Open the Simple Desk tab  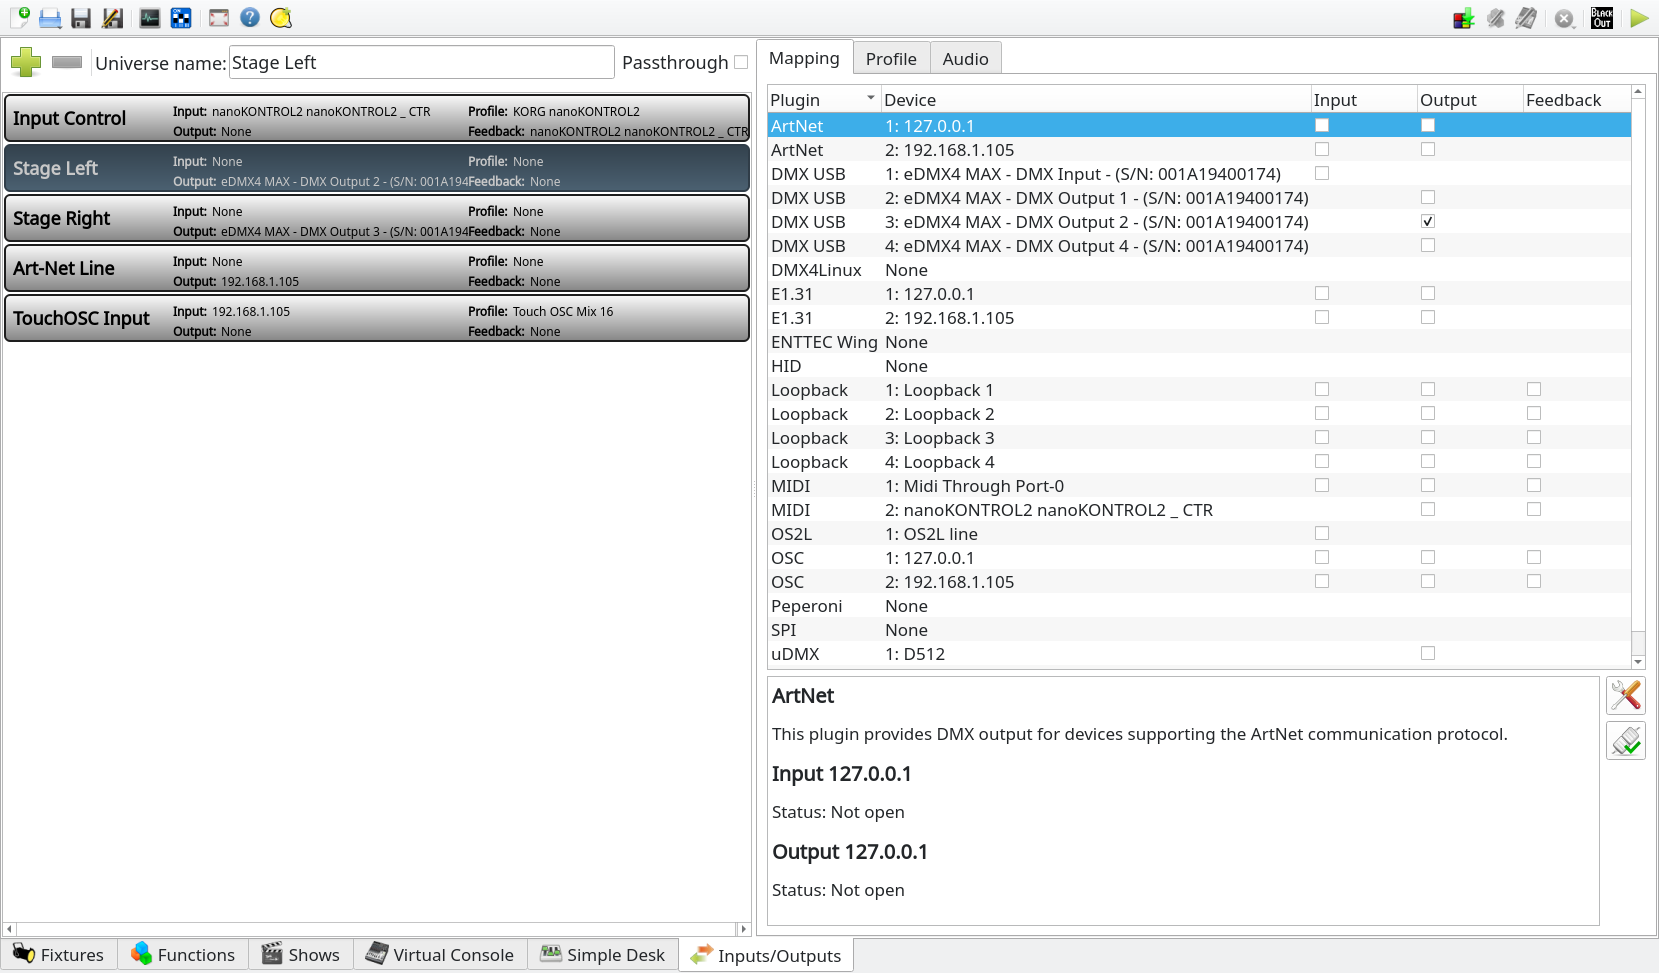(603, 954)
